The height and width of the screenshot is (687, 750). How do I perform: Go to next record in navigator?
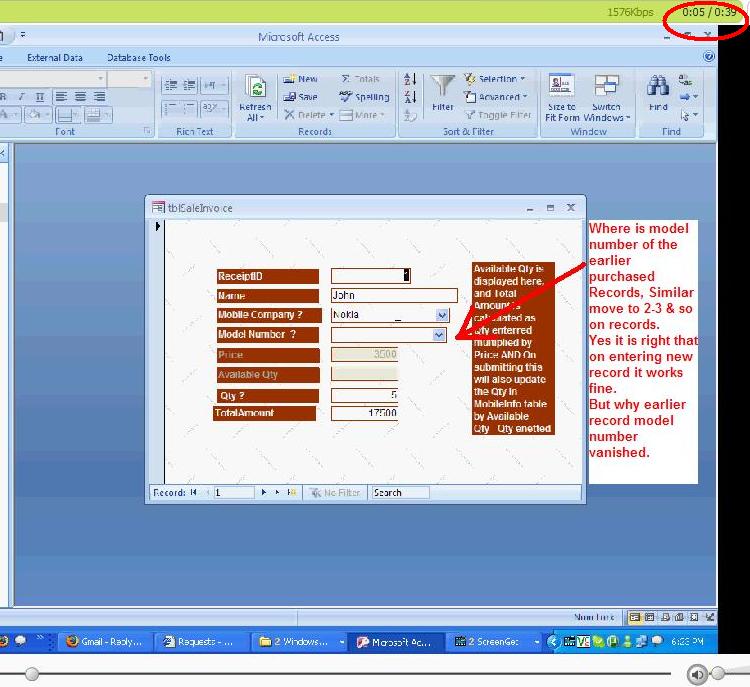[x=264, y=492]
